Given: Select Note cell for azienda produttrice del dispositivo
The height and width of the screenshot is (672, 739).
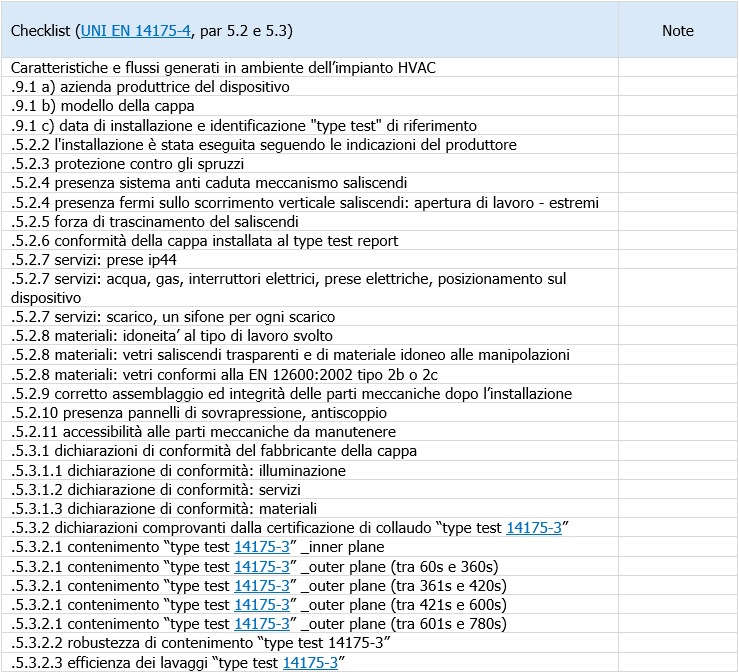Looking at the screenshot, I should coord(677,87).
